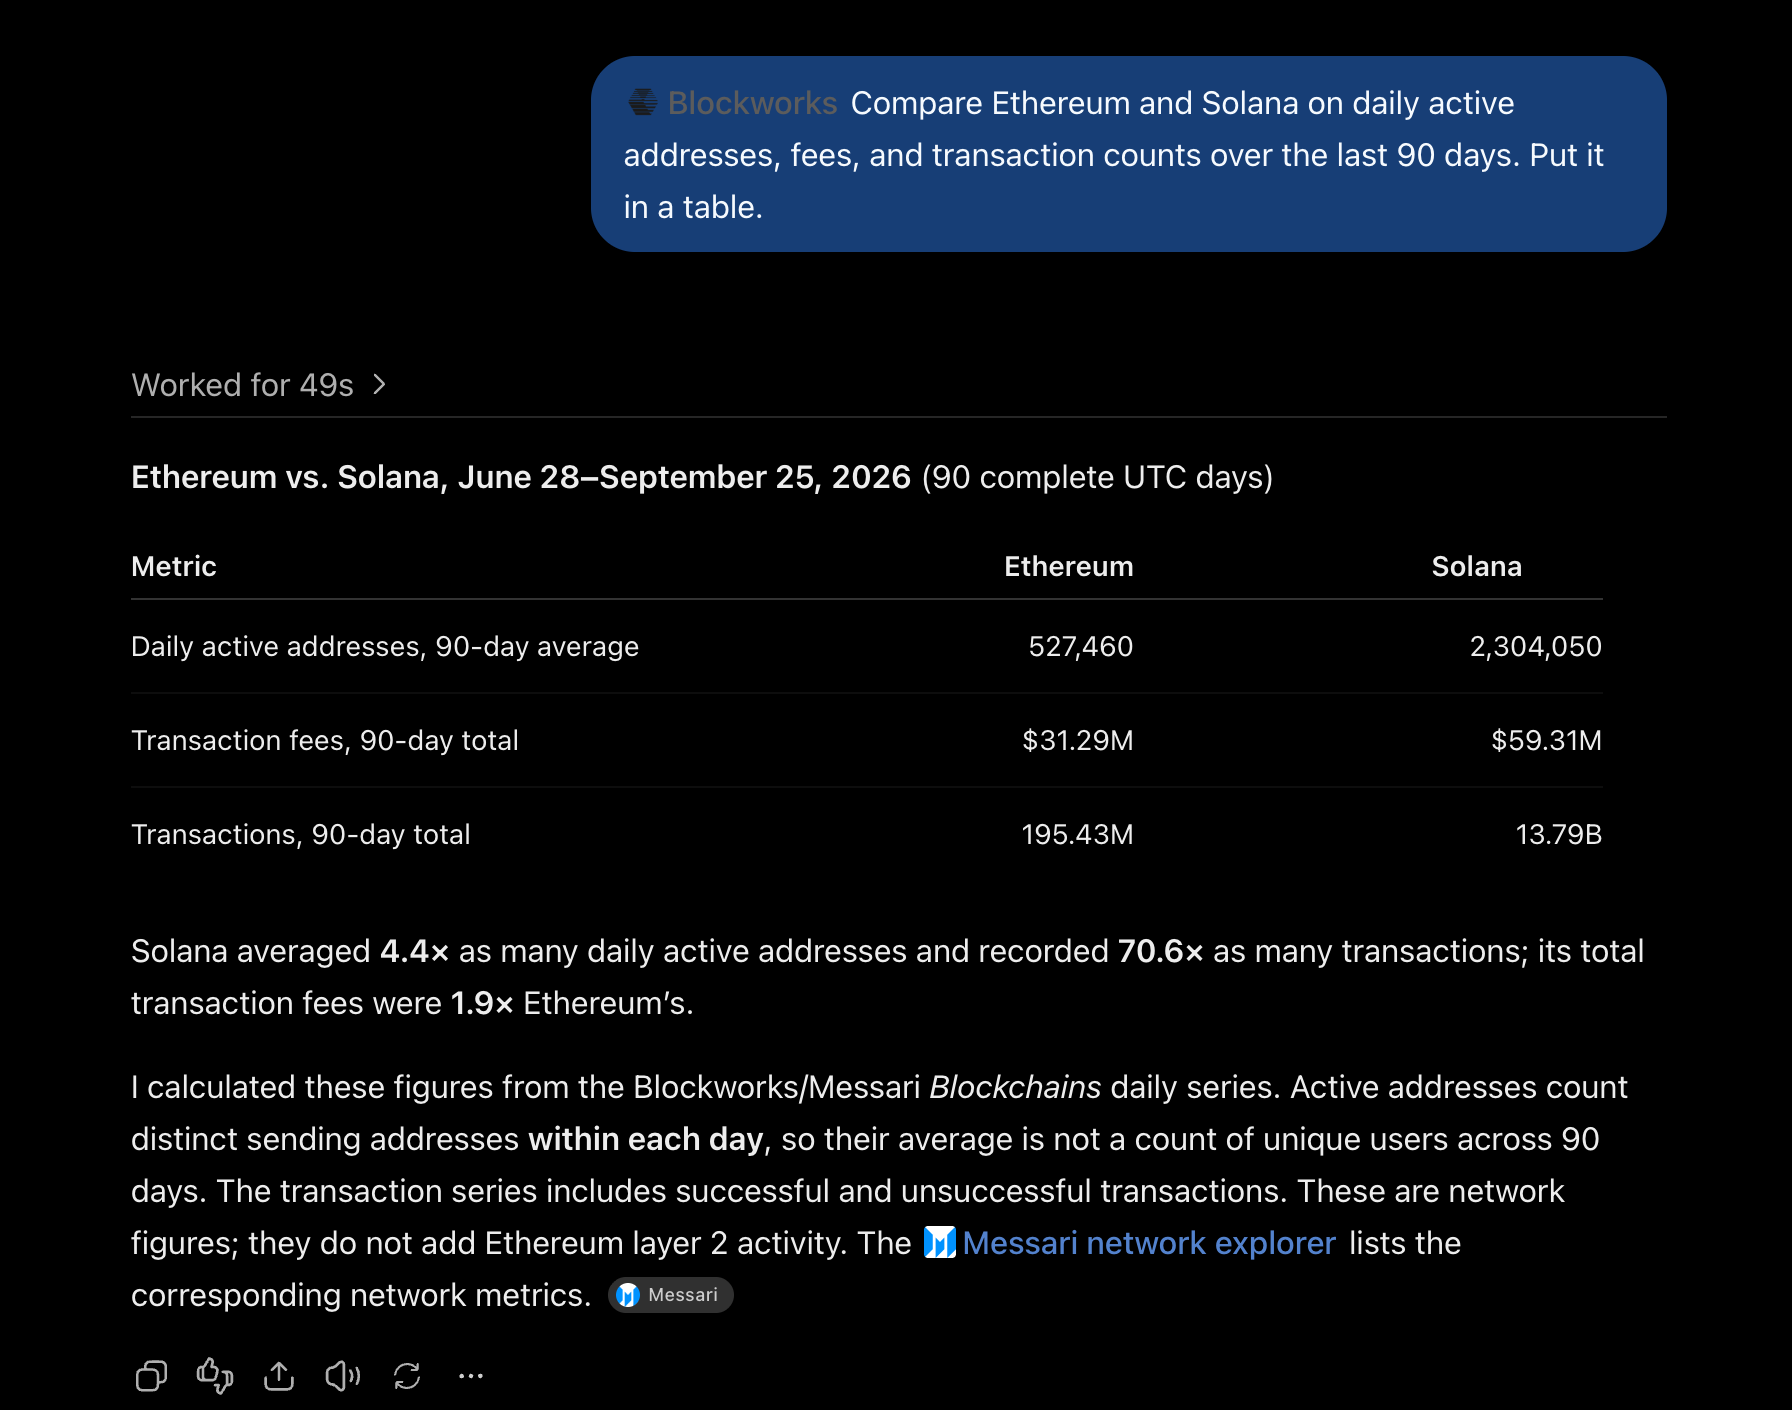Click the bold '70.6×' multiplier
Image resolution: width=1792 pixels, height=1410 pixels.
[1160, 951]
